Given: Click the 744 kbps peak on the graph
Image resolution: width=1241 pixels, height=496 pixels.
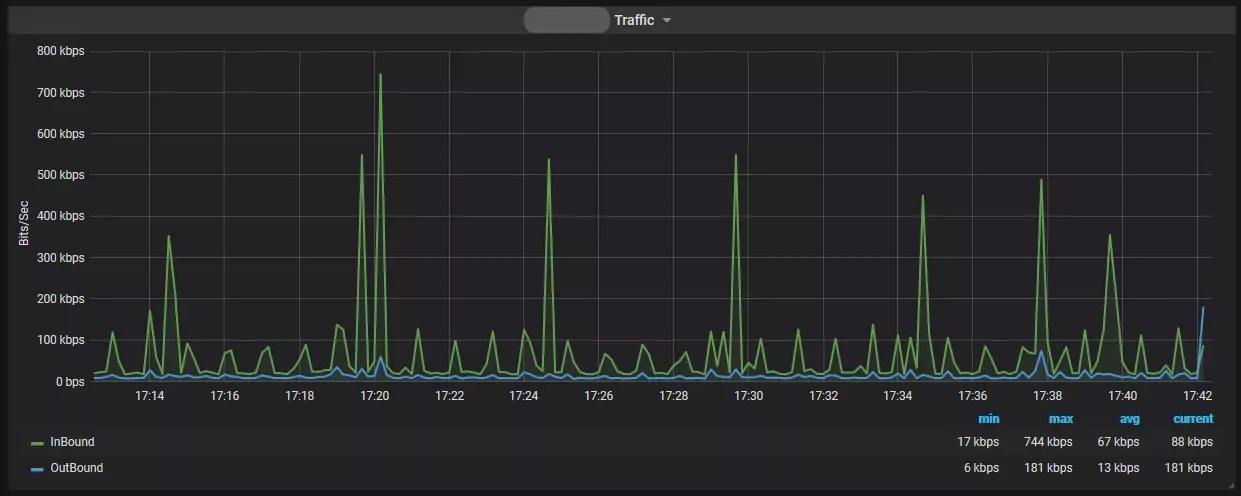Looking at the screenshot, I should pyautogui.click(x=380, y=74).
